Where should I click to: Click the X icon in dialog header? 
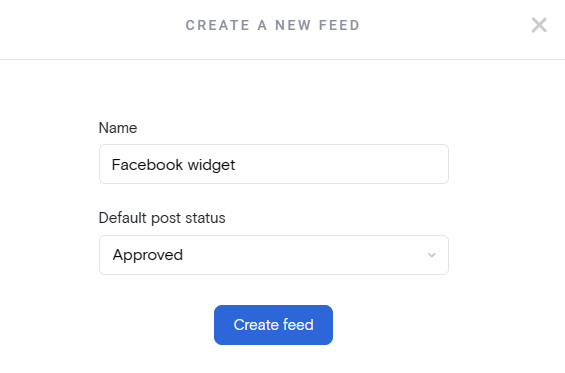539,25
